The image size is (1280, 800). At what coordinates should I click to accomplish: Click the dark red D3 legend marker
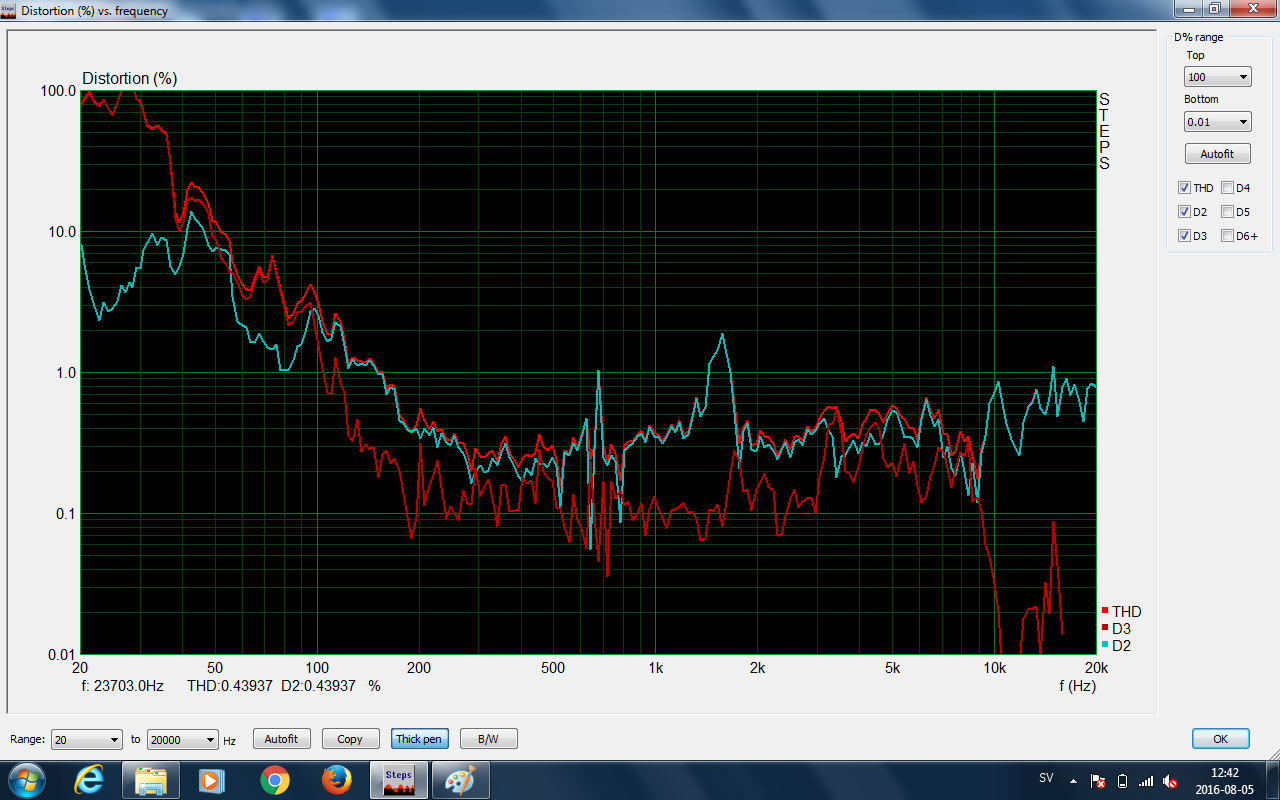click(1105, 628)
